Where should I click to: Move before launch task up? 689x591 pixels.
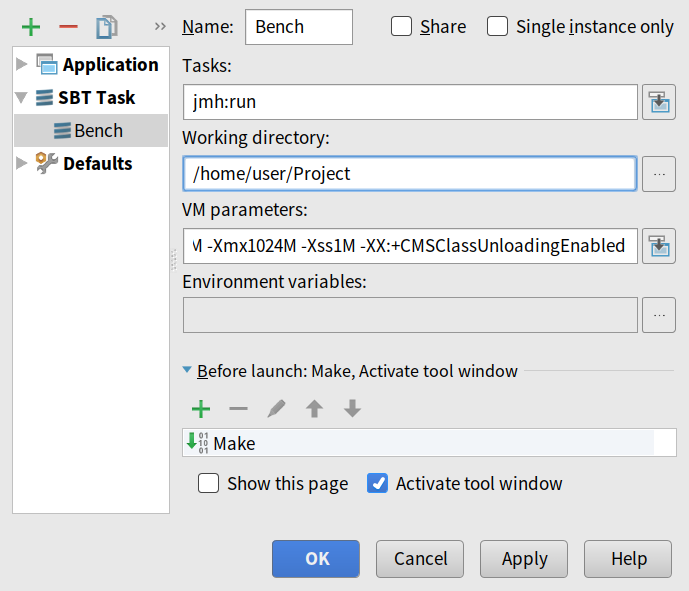pos(314,408)
